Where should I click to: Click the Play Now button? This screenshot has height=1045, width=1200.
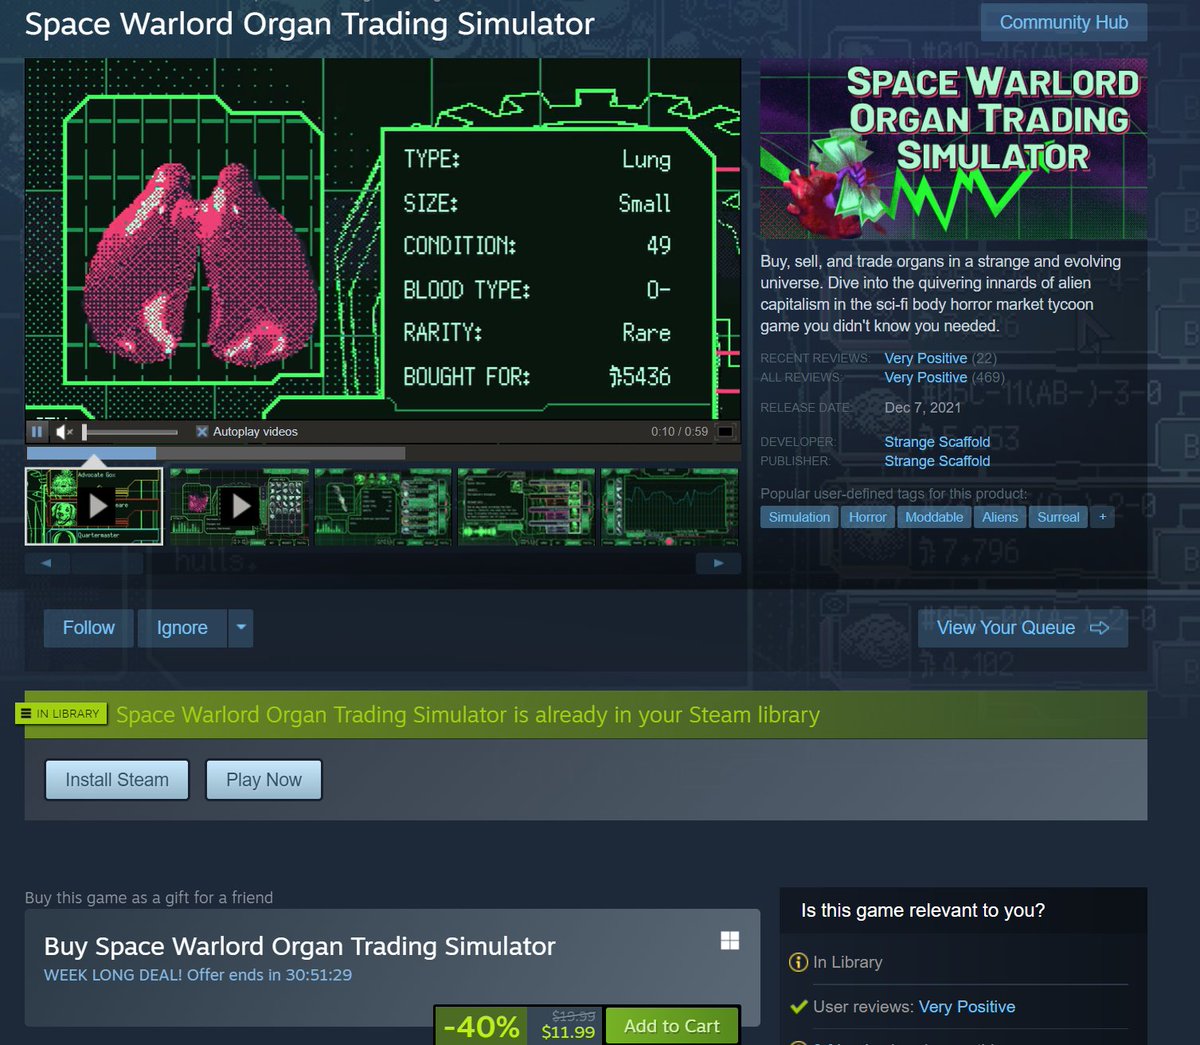pos(264,780)
